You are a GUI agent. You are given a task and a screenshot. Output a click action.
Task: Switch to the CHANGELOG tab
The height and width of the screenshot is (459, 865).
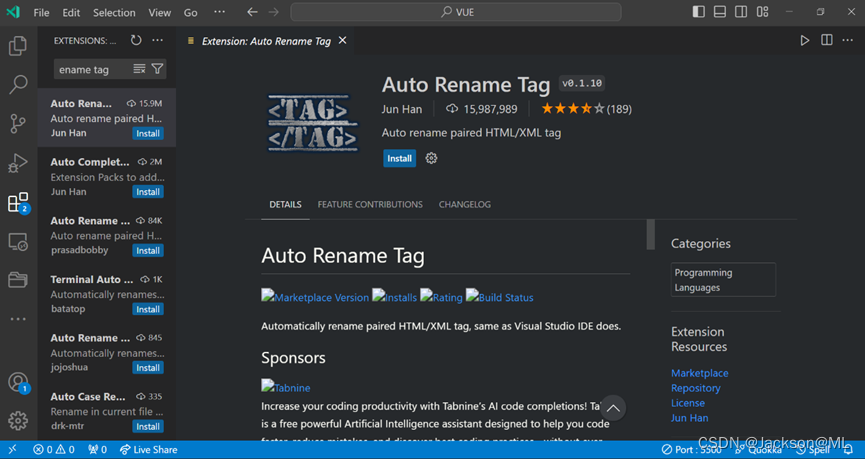tap(464, 204)
